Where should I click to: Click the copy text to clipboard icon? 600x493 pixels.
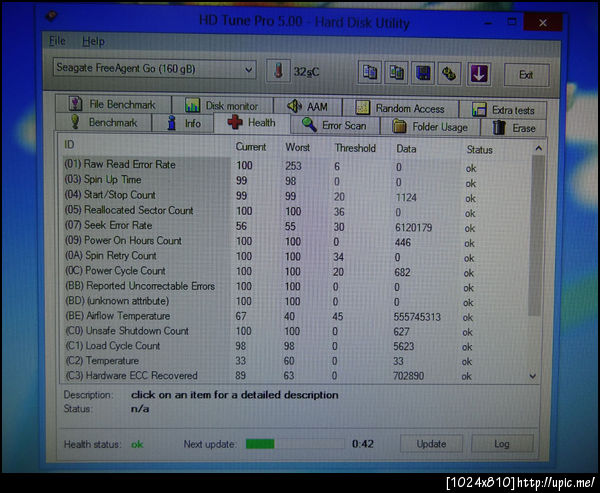point(370,72)
